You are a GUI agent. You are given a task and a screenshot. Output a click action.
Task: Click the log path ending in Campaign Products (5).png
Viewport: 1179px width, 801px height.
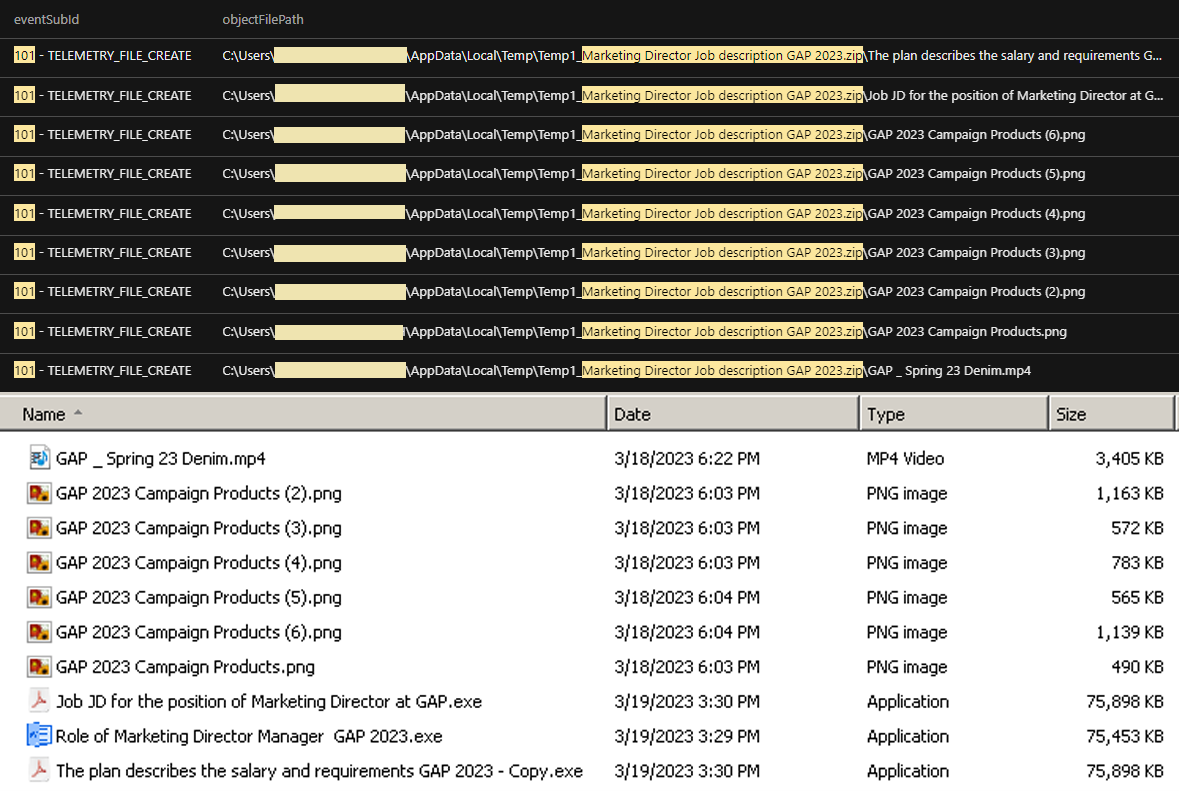click(653, 174)
